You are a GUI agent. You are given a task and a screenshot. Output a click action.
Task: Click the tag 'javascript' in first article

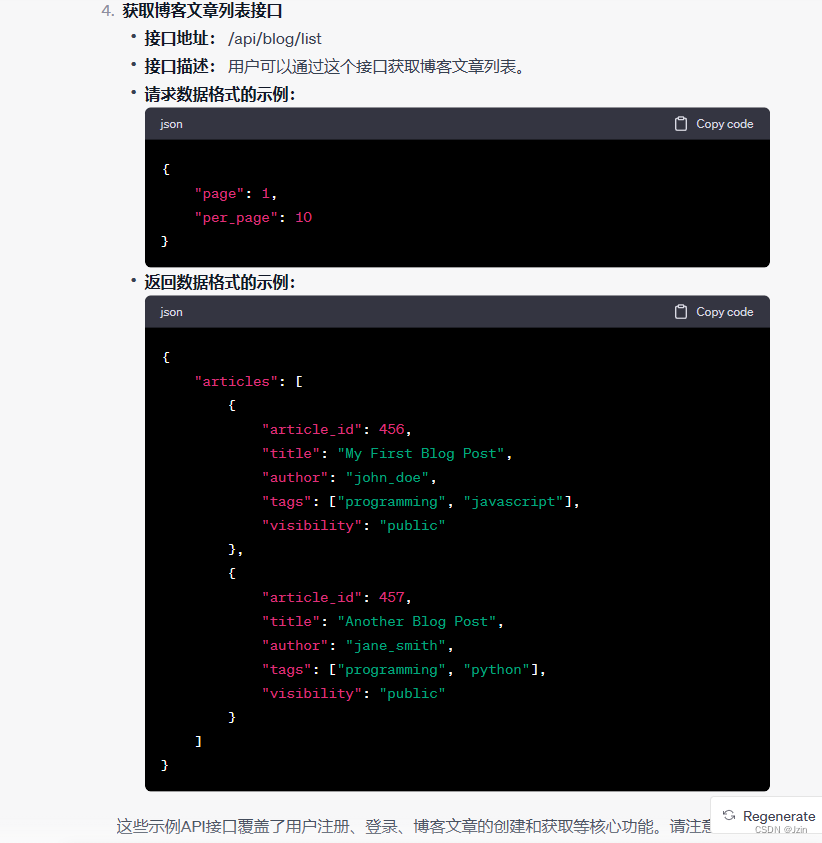(512, 501)
